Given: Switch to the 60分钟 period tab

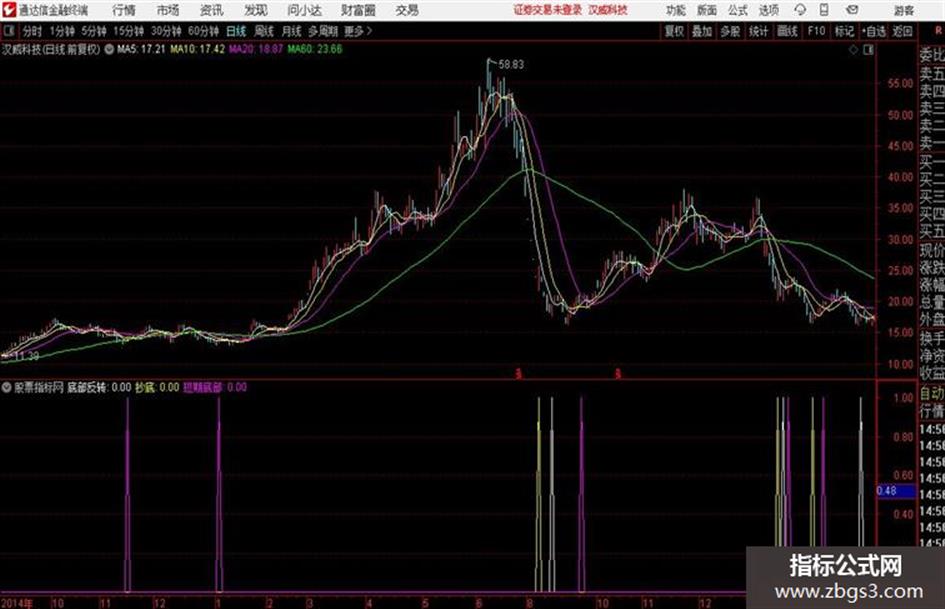Looking at the screenshot, I should (203, 31).
